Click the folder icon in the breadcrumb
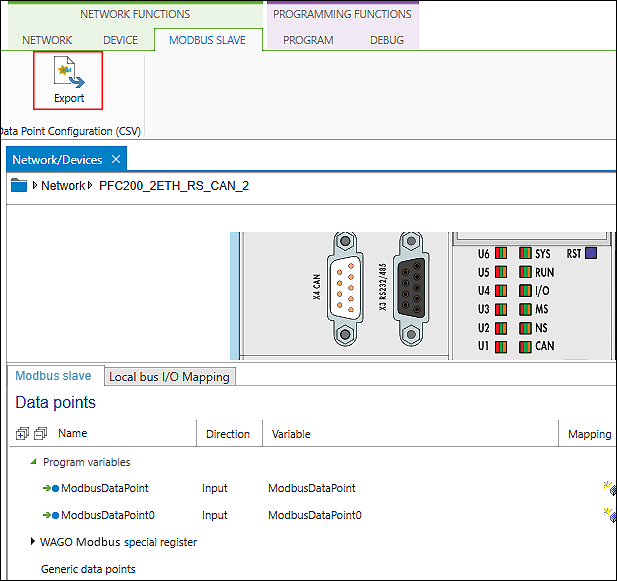This screenshot has width=617, height=581. [18, 185]
